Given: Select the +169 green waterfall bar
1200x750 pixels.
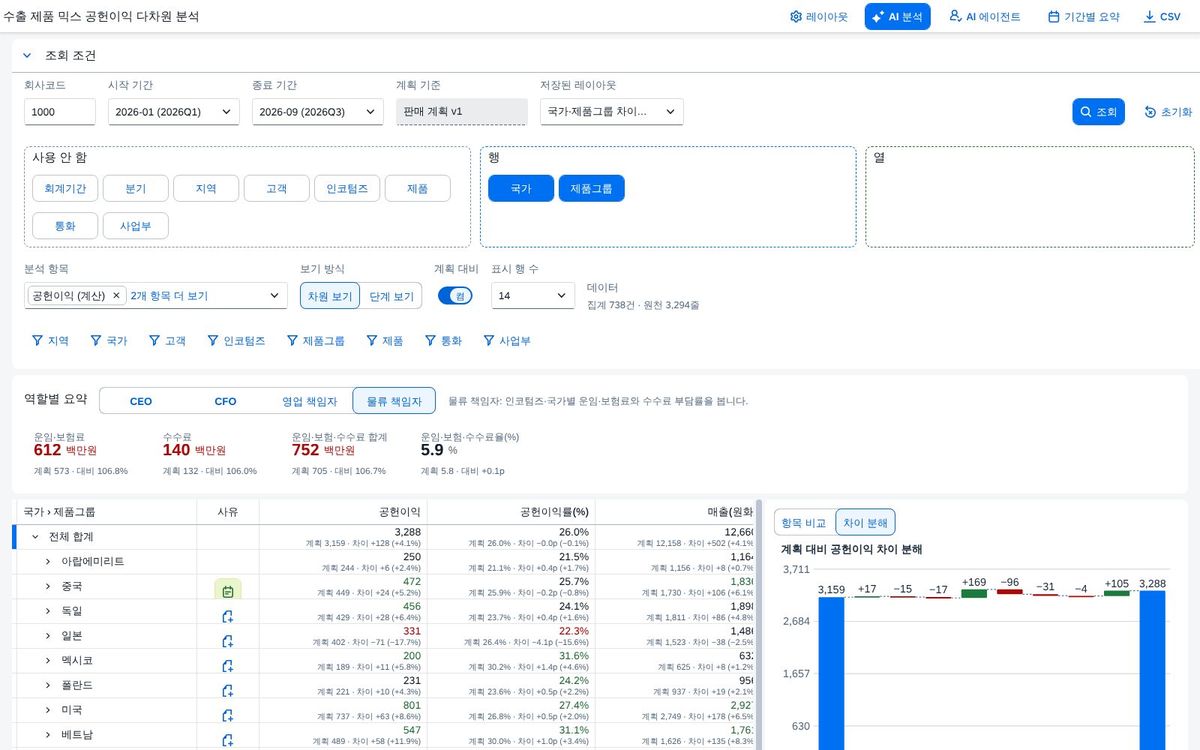Looking at the screenshot, I should coord(974,593).
